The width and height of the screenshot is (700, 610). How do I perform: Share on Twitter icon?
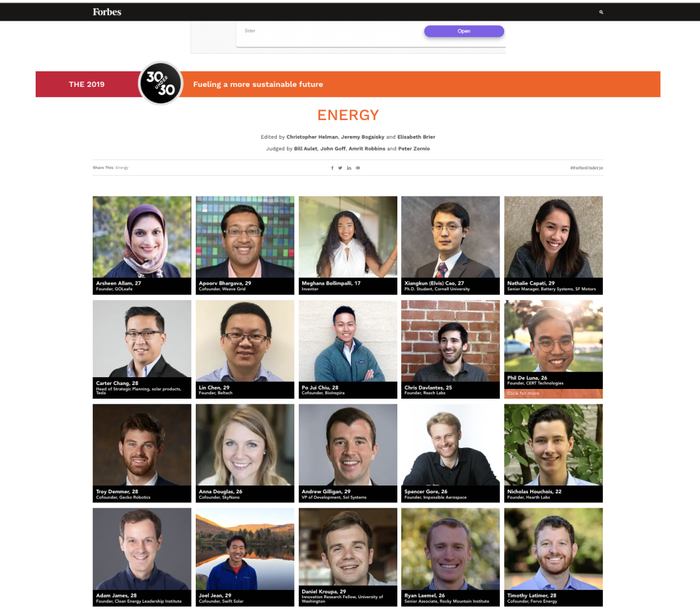pyautogui.click(x=340, y=168)
